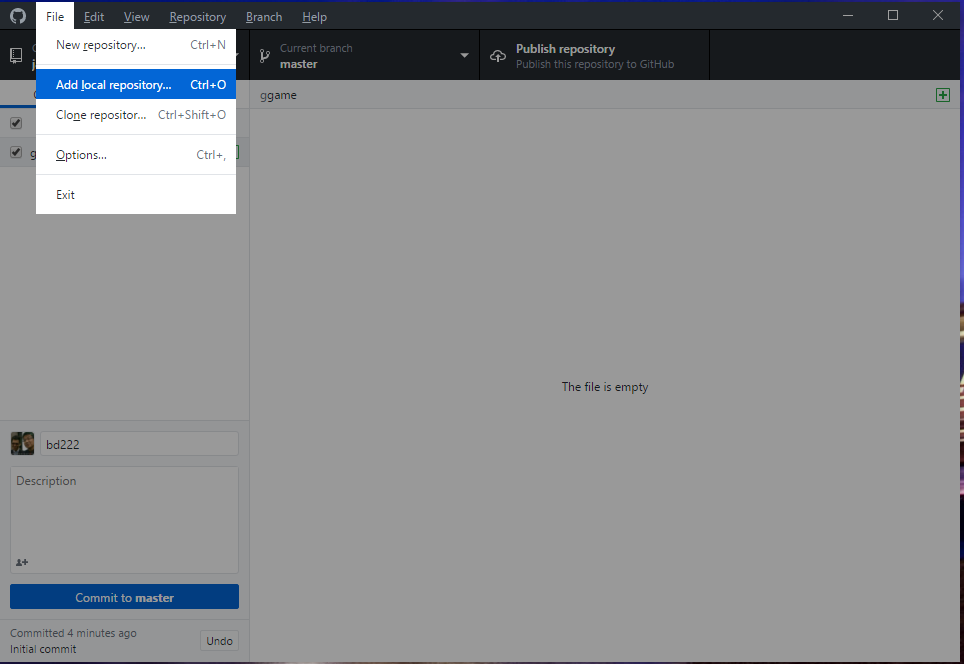
Task: Expand the Current branch master dropdown arrow
Action: [464, 56]
